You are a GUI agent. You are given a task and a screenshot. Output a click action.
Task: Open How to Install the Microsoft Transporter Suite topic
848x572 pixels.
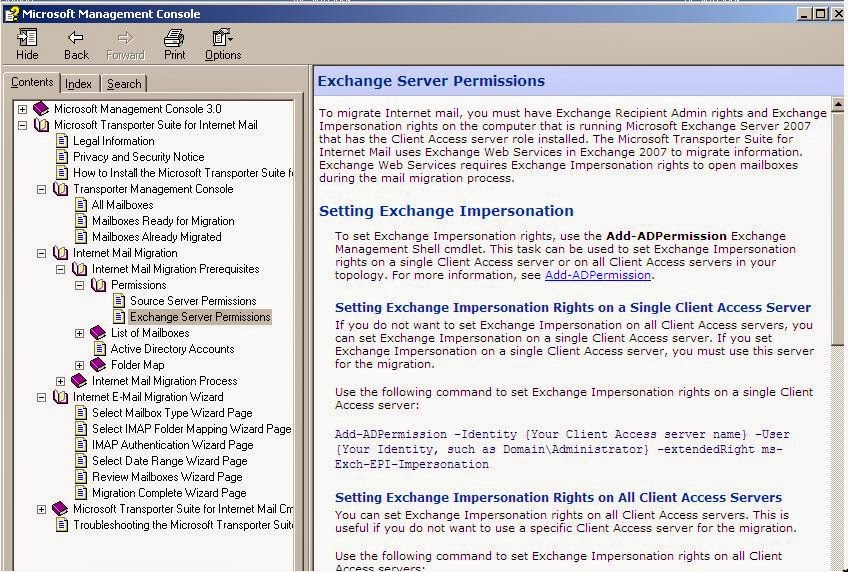click(x=183, y=173)
